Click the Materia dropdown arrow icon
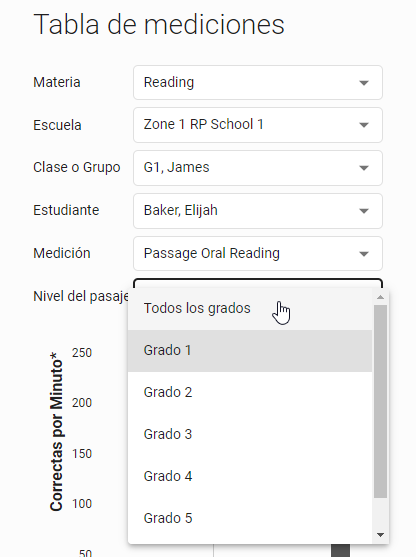Screen dimensions: 416x557 pyautogui.click(x=363, y=83)
